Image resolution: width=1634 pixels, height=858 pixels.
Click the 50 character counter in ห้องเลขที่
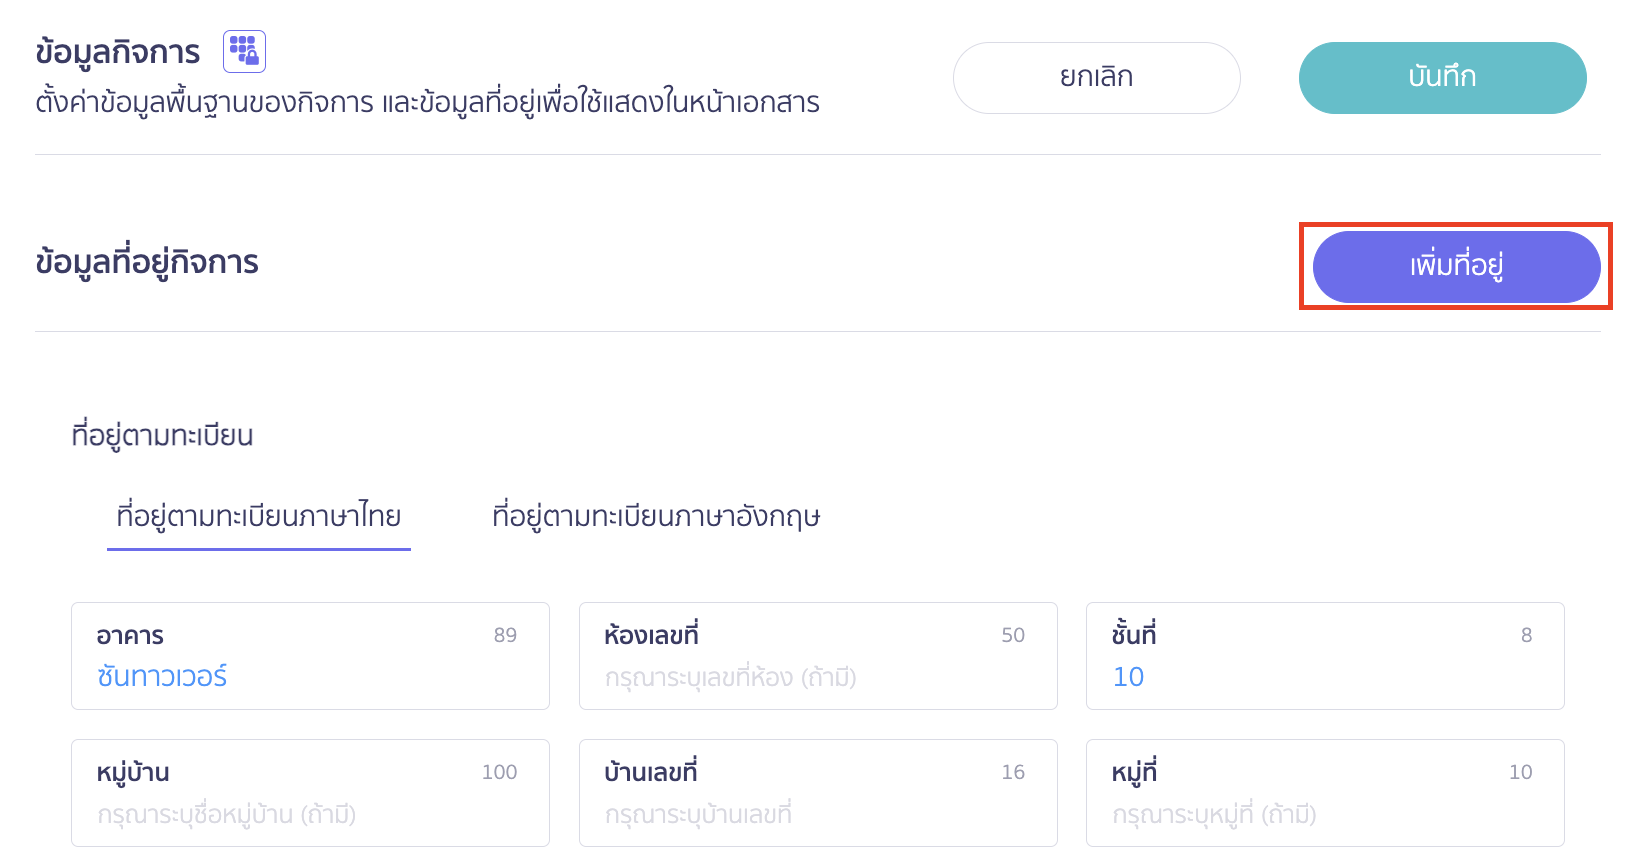coord(1013,636)
